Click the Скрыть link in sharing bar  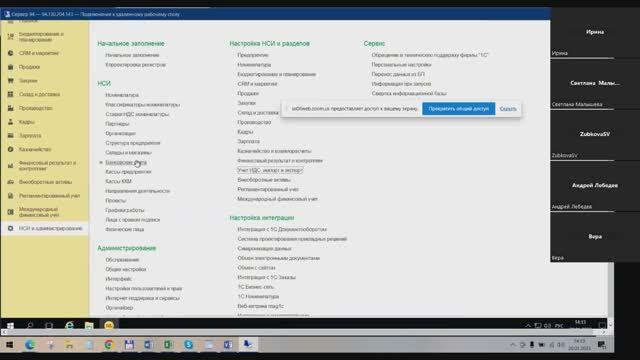[508, 109]
